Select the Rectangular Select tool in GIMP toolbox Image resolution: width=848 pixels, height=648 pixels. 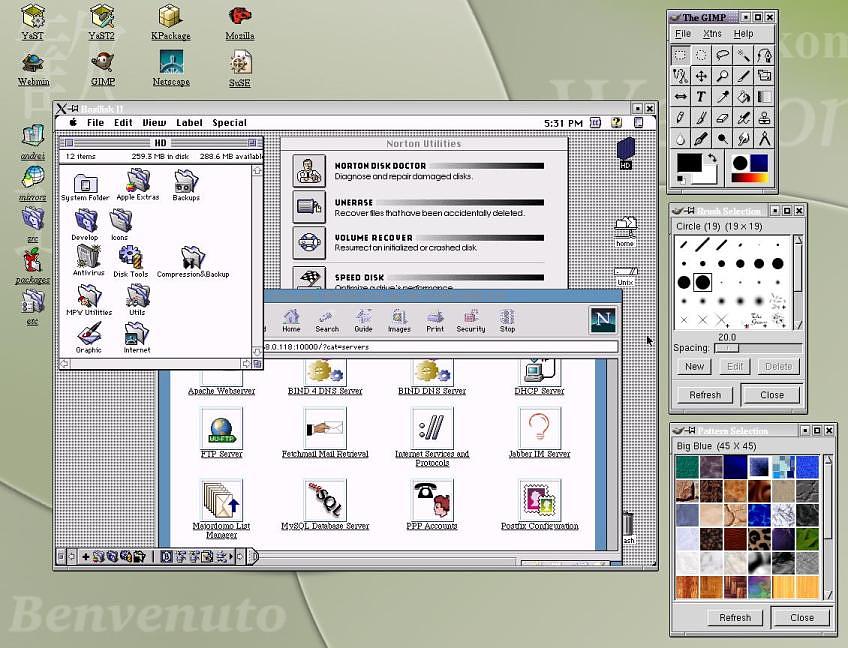680,55
